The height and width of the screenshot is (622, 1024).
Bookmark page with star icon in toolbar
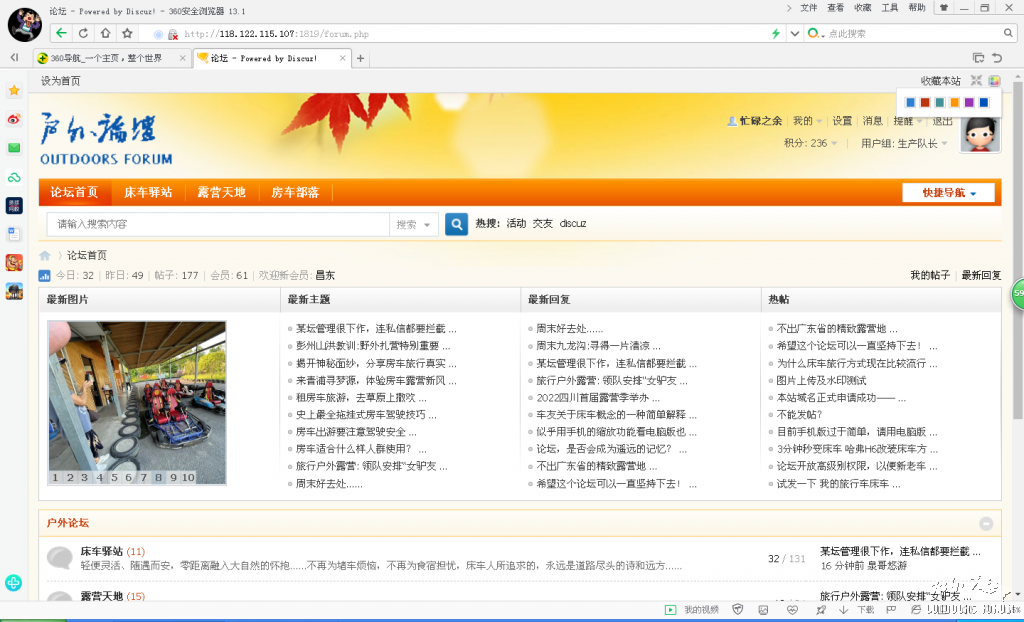coord(127,33)
